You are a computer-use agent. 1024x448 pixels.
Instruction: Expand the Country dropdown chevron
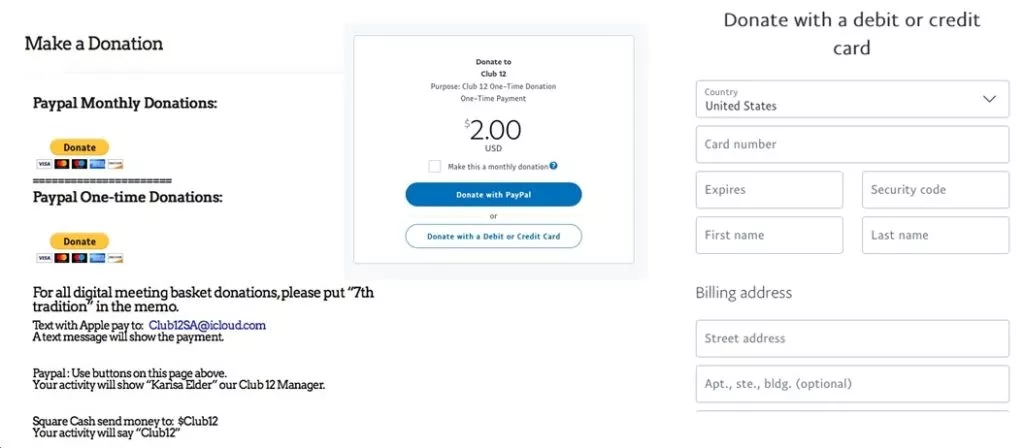click(989, 99)
